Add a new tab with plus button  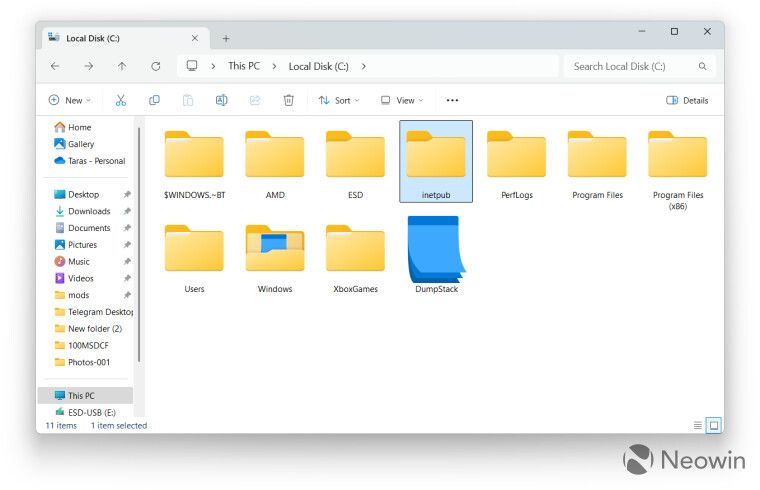(x=226, y=38)
